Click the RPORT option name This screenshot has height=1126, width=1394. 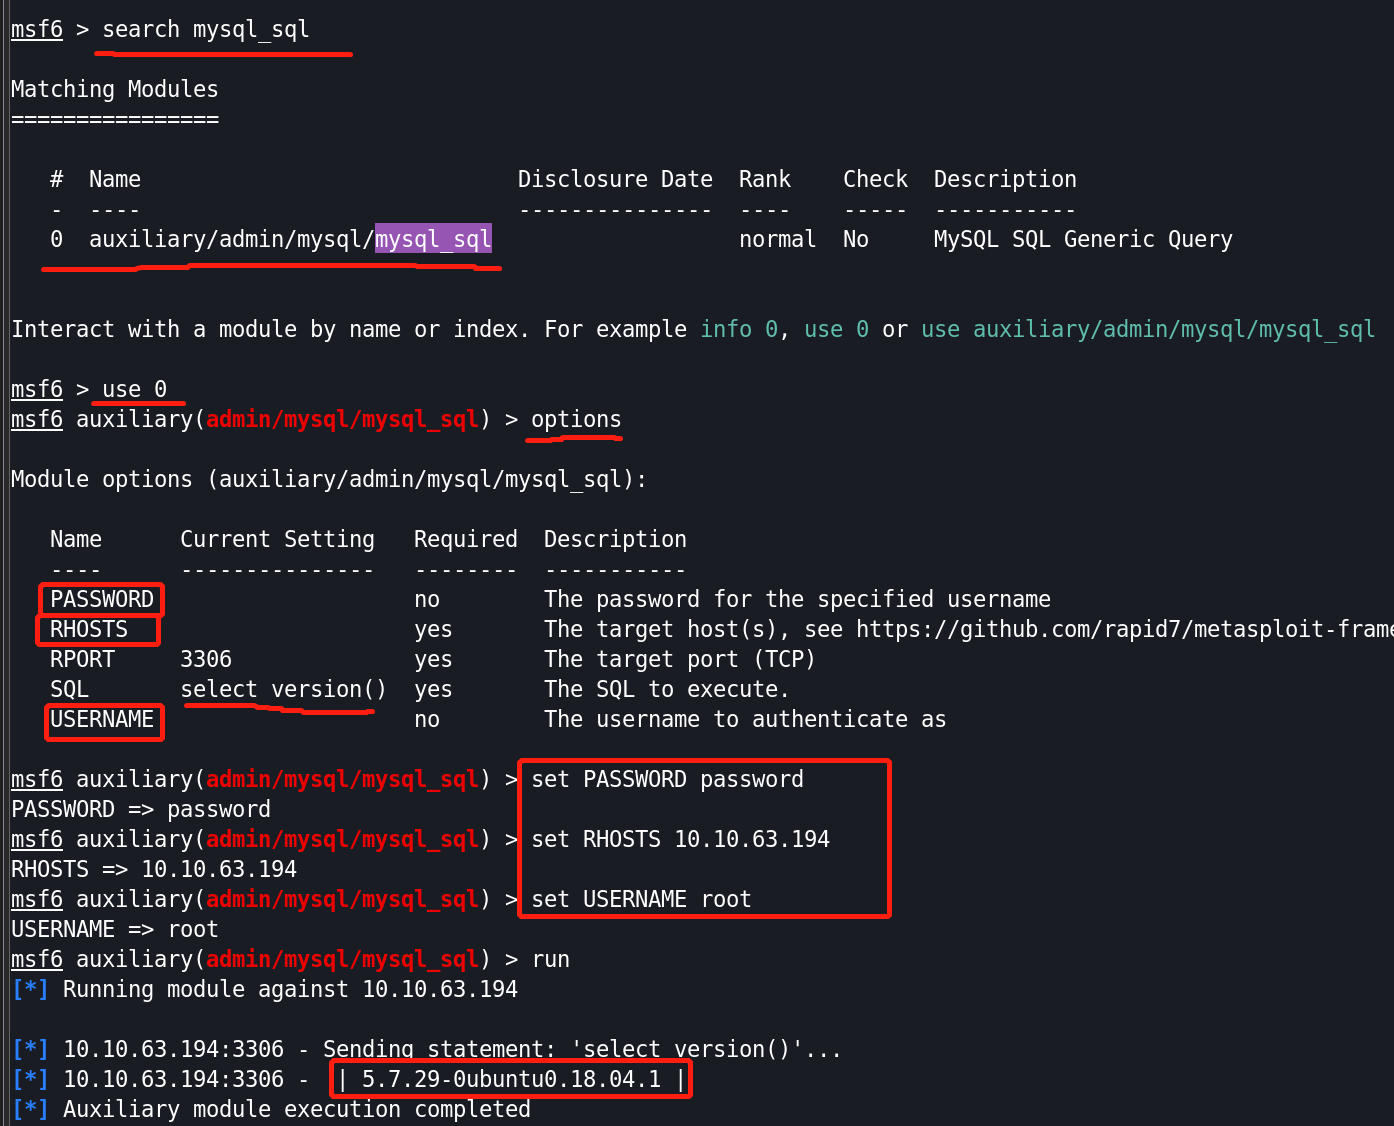[82, 659]
